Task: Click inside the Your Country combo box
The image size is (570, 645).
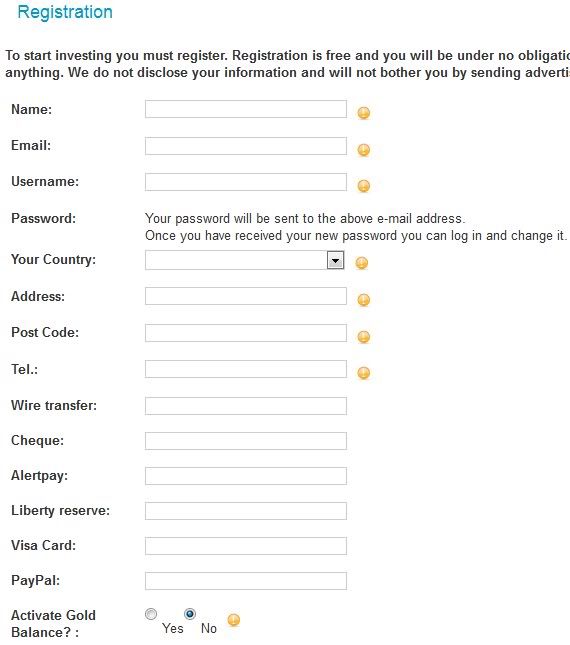Action: tap(245, 261)
